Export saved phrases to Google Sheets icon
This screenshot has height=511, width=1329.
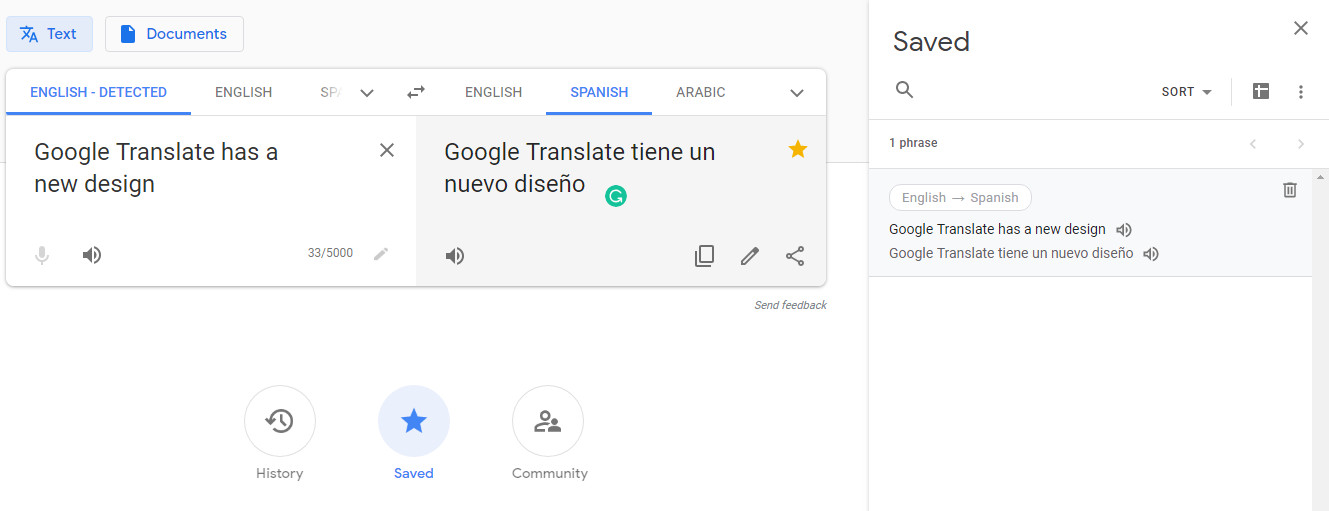[1261, 91]
